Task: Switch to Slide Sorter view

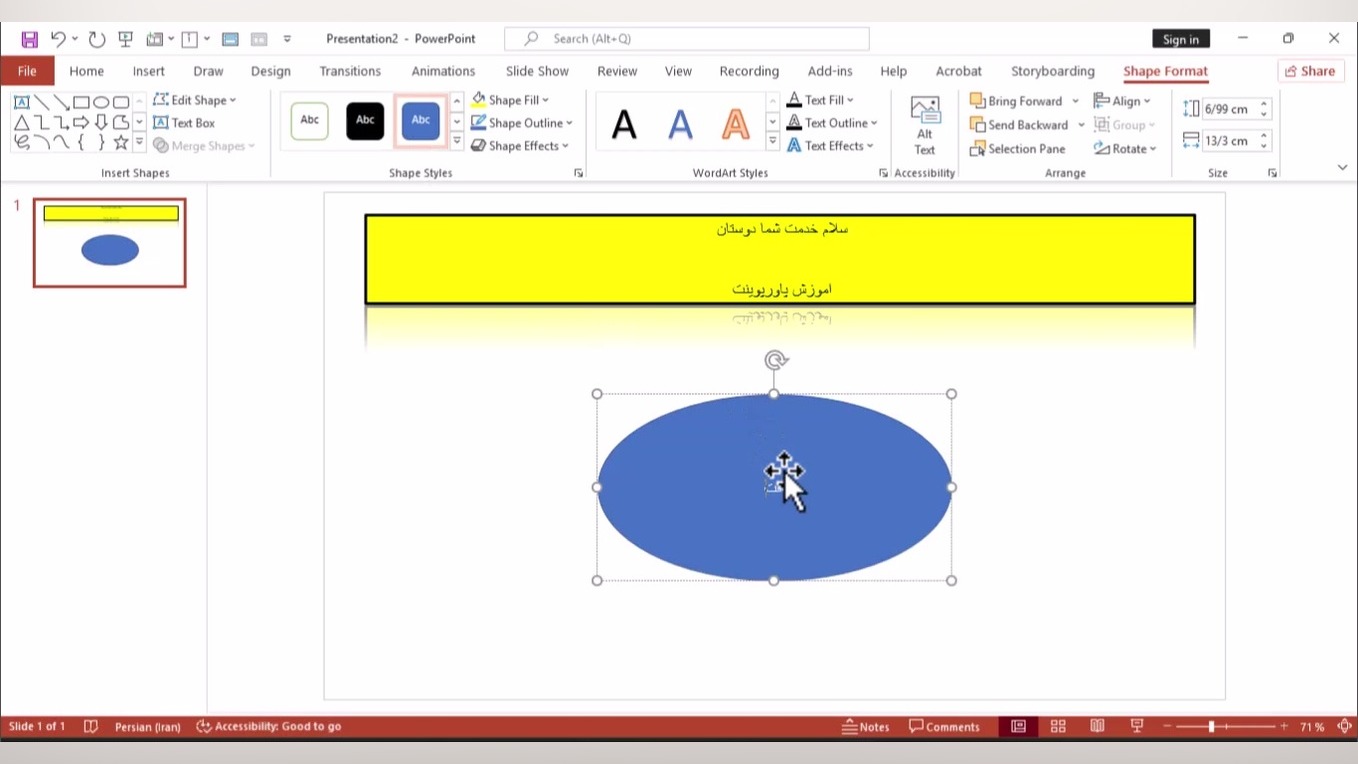Action: click(1058, 727)
